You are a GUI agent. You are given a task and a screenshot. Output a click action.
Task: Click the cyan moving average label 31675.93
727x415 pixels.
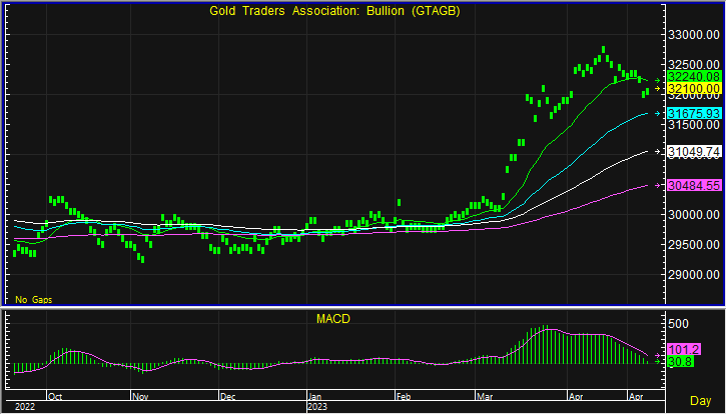694,114
